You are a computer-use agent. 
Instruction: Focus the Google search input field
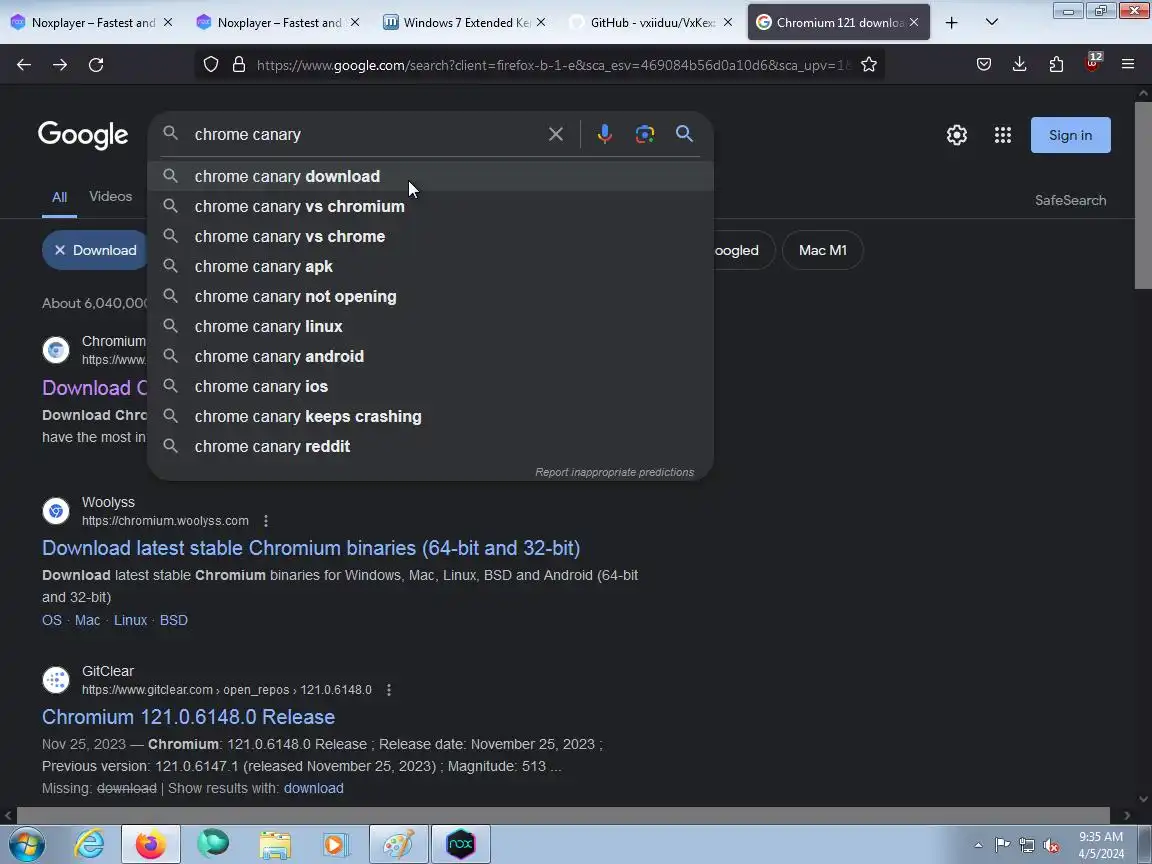365,134
